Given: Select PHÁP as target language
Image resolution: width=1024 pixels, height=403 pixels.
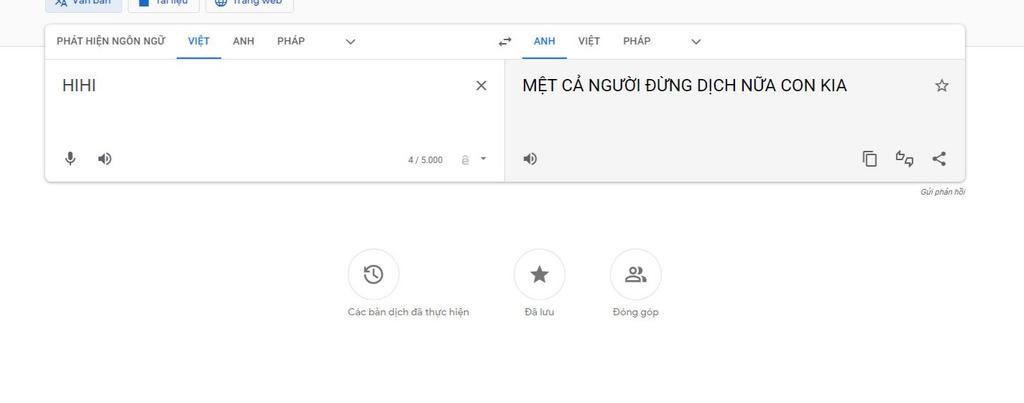Looking at the screenshot, I should (636, 41).
